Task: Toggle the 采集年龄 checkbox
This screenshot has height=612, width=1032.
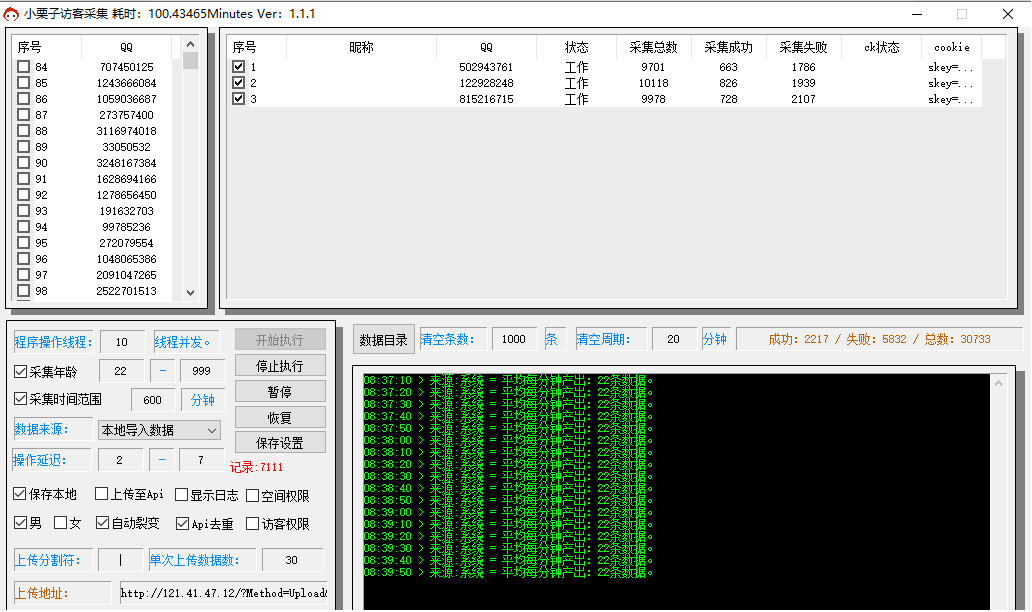Action: 21,372
